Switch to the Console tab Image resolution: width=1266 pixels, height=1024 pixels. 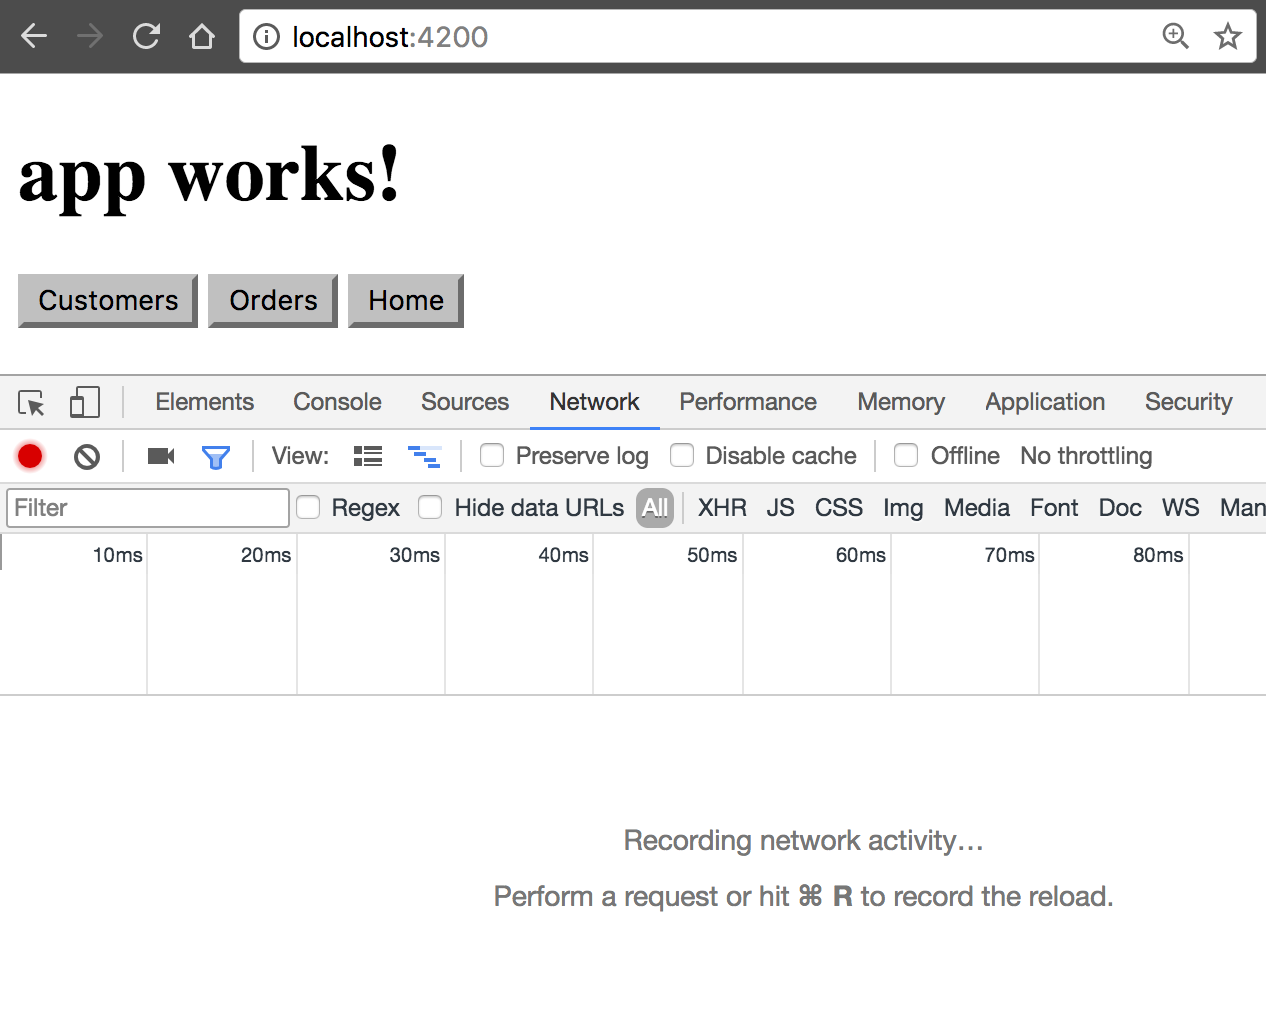337,402
